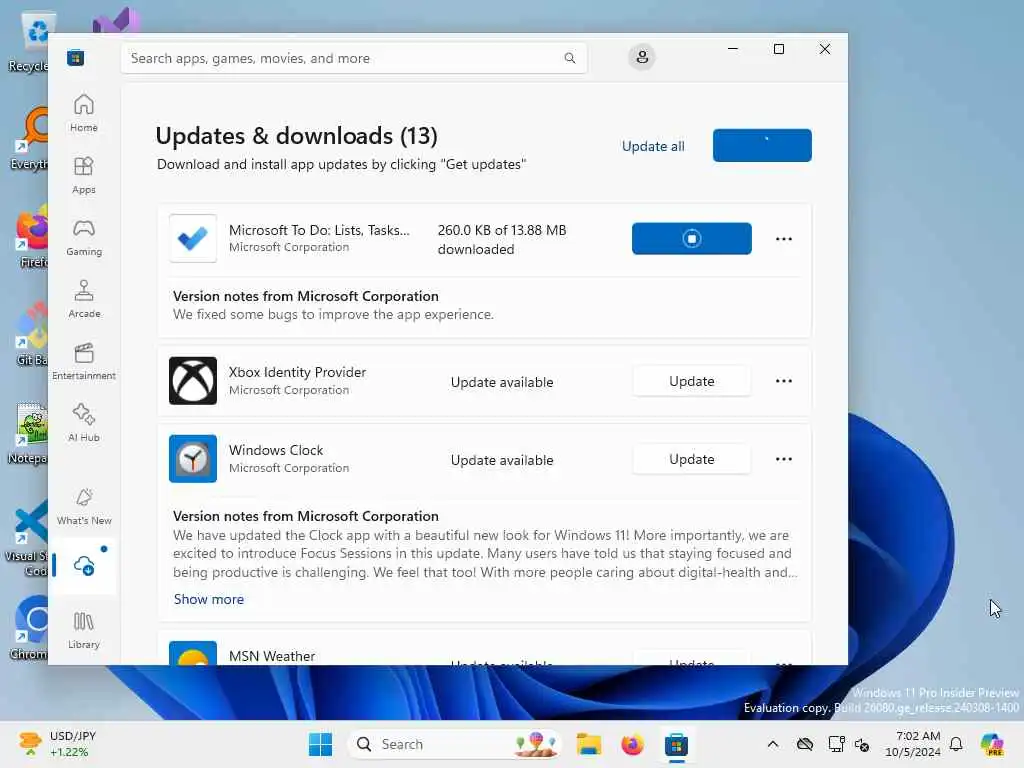Open more options for Windows Clock
The width and height of the screenshot is (1024, 768).
coord(784,459)
